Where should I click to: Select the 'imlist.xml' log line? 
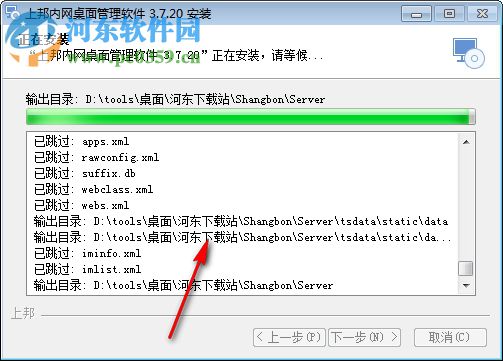[x=88, y=269]
